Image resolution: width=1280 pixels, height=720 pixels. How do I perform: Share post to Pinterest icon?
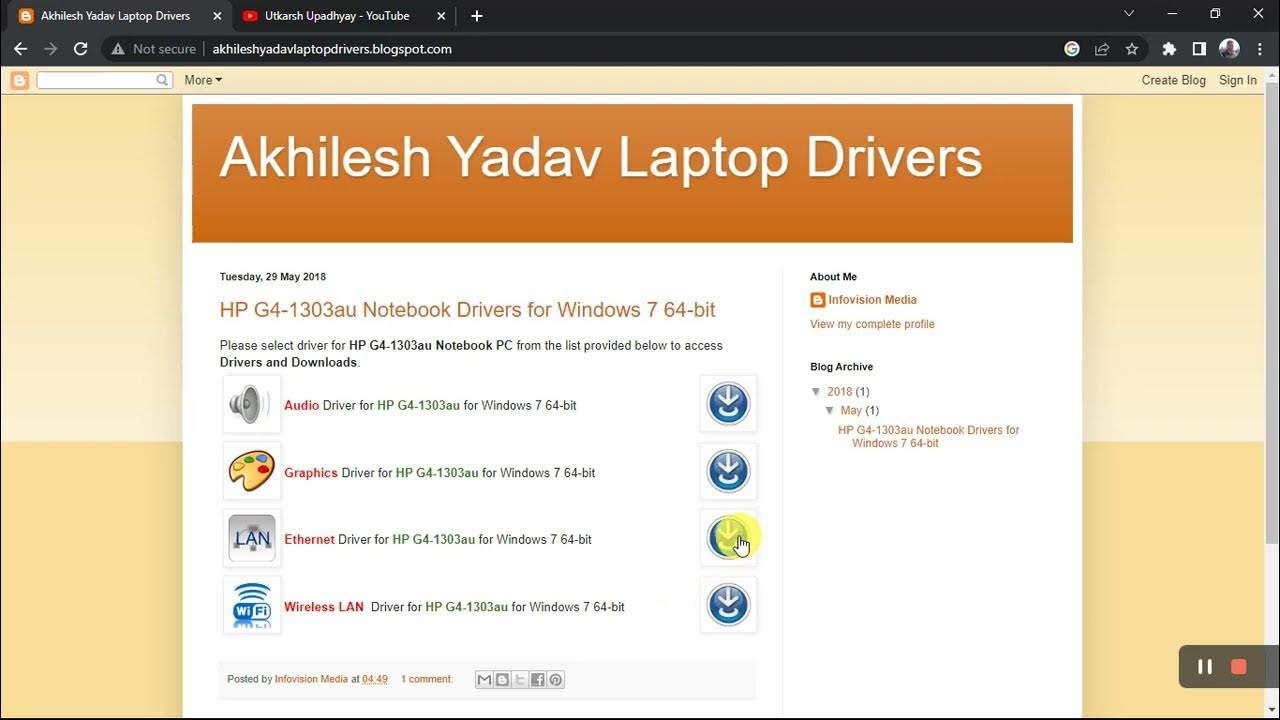tap(556, 679)
